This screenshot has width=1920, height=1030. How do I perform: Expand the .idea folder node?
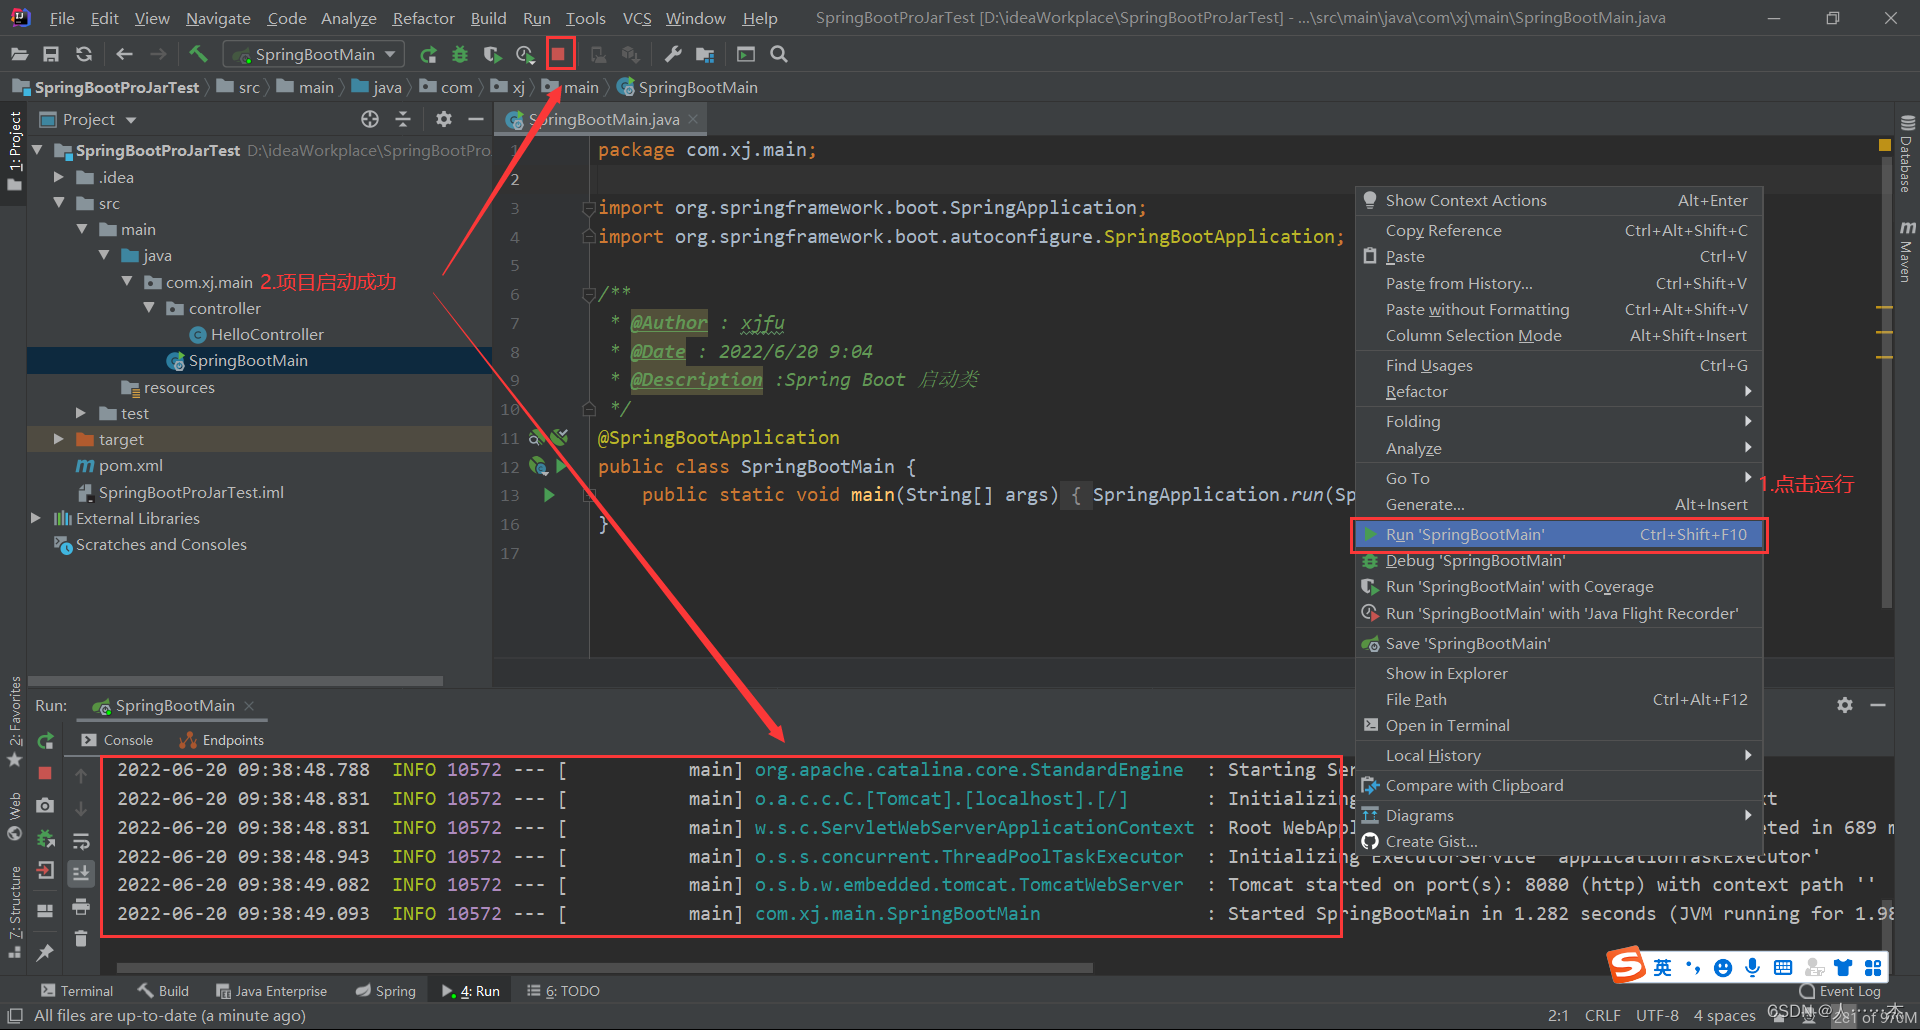pyautogui.click(x=59, y=177)
